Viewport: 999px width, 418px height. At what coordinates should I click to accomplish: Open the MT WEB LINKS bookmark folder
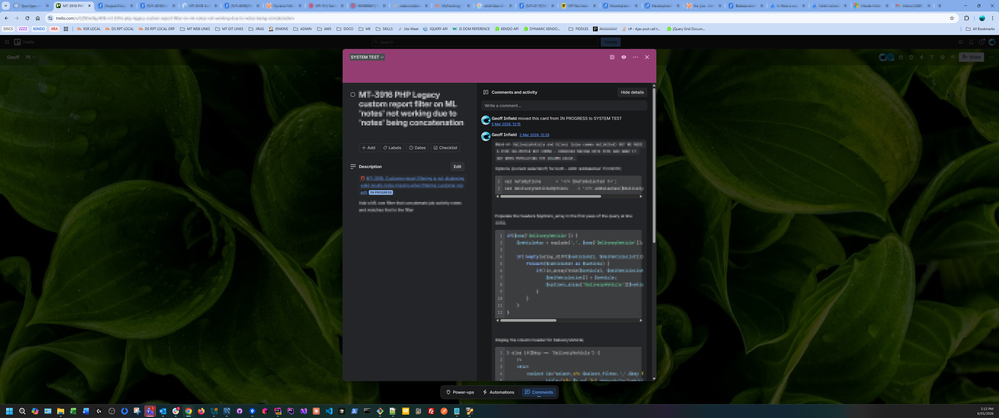click(197, 29)
